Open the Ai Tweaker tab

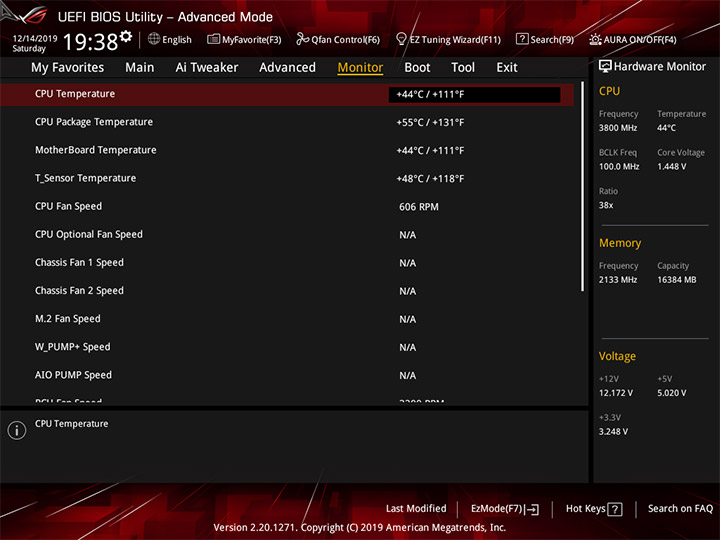(x=207, y=68)
